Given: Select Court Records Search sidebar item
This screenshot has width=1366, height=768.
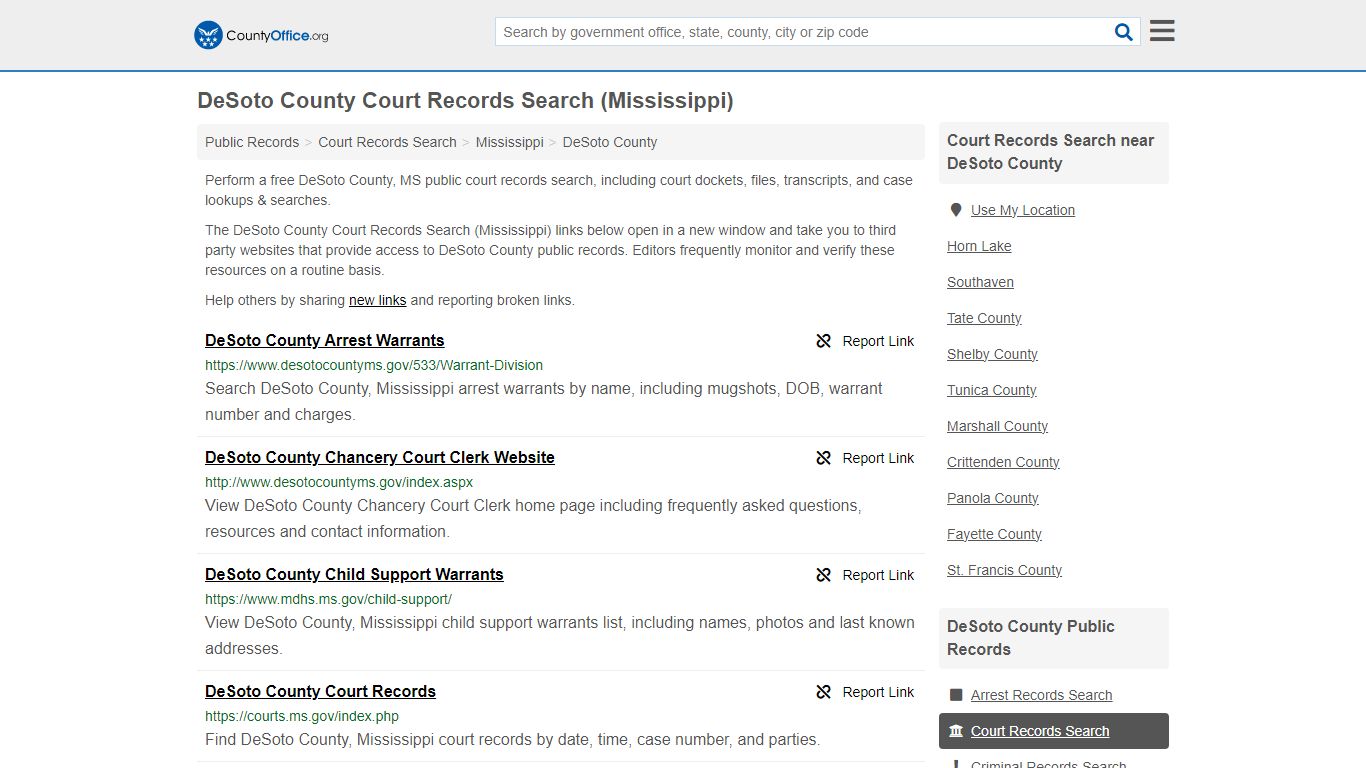Looking at the screenshot, I should 1054,731.
